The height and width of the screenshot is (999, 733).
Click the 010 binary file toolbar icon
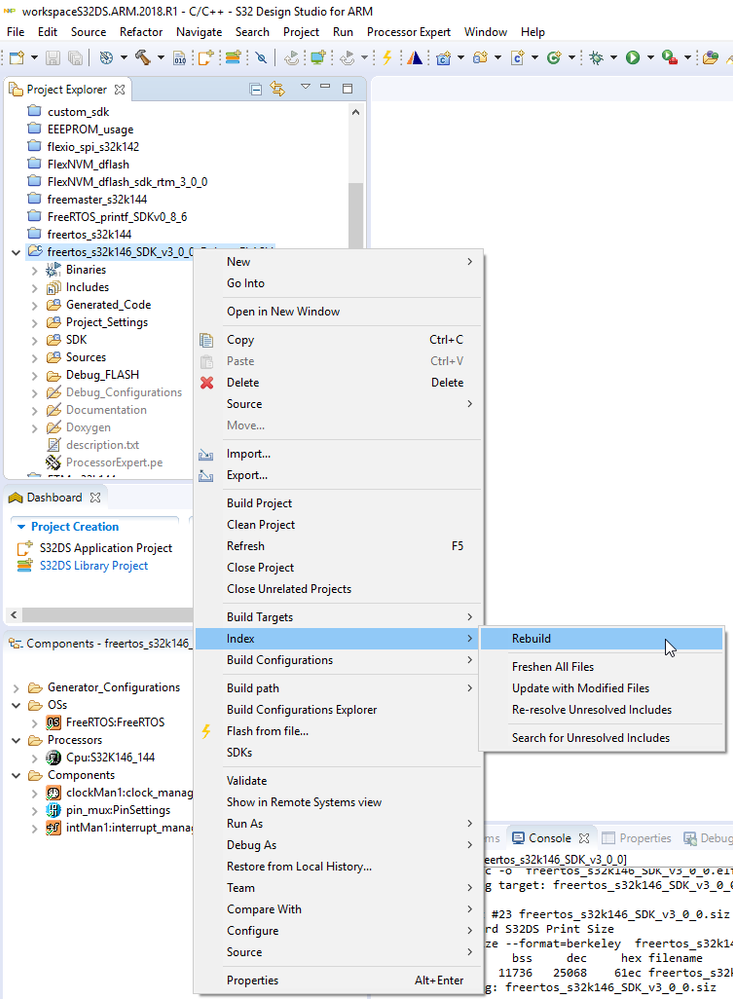(180, 58)
